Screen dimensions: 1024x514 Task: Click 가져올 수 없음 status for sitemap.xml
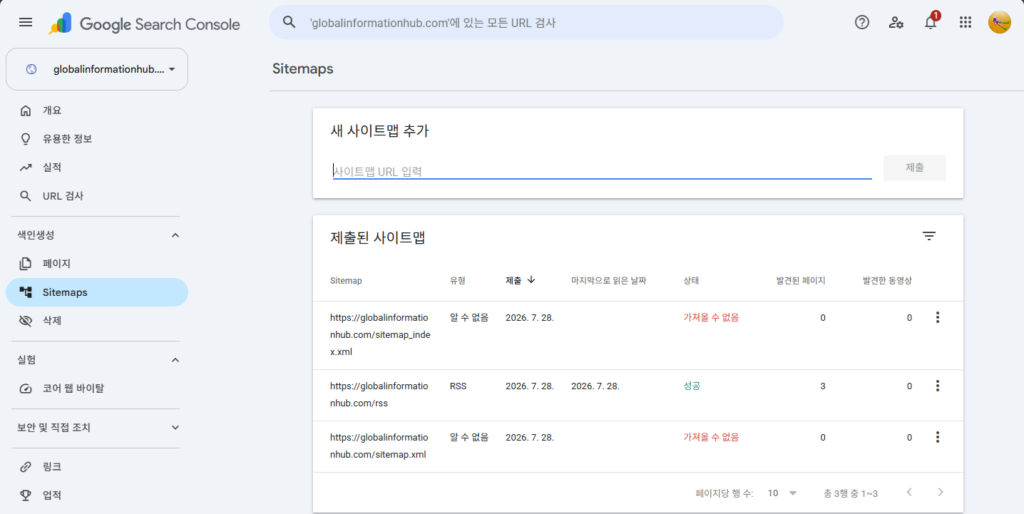[x=711, y=437]
